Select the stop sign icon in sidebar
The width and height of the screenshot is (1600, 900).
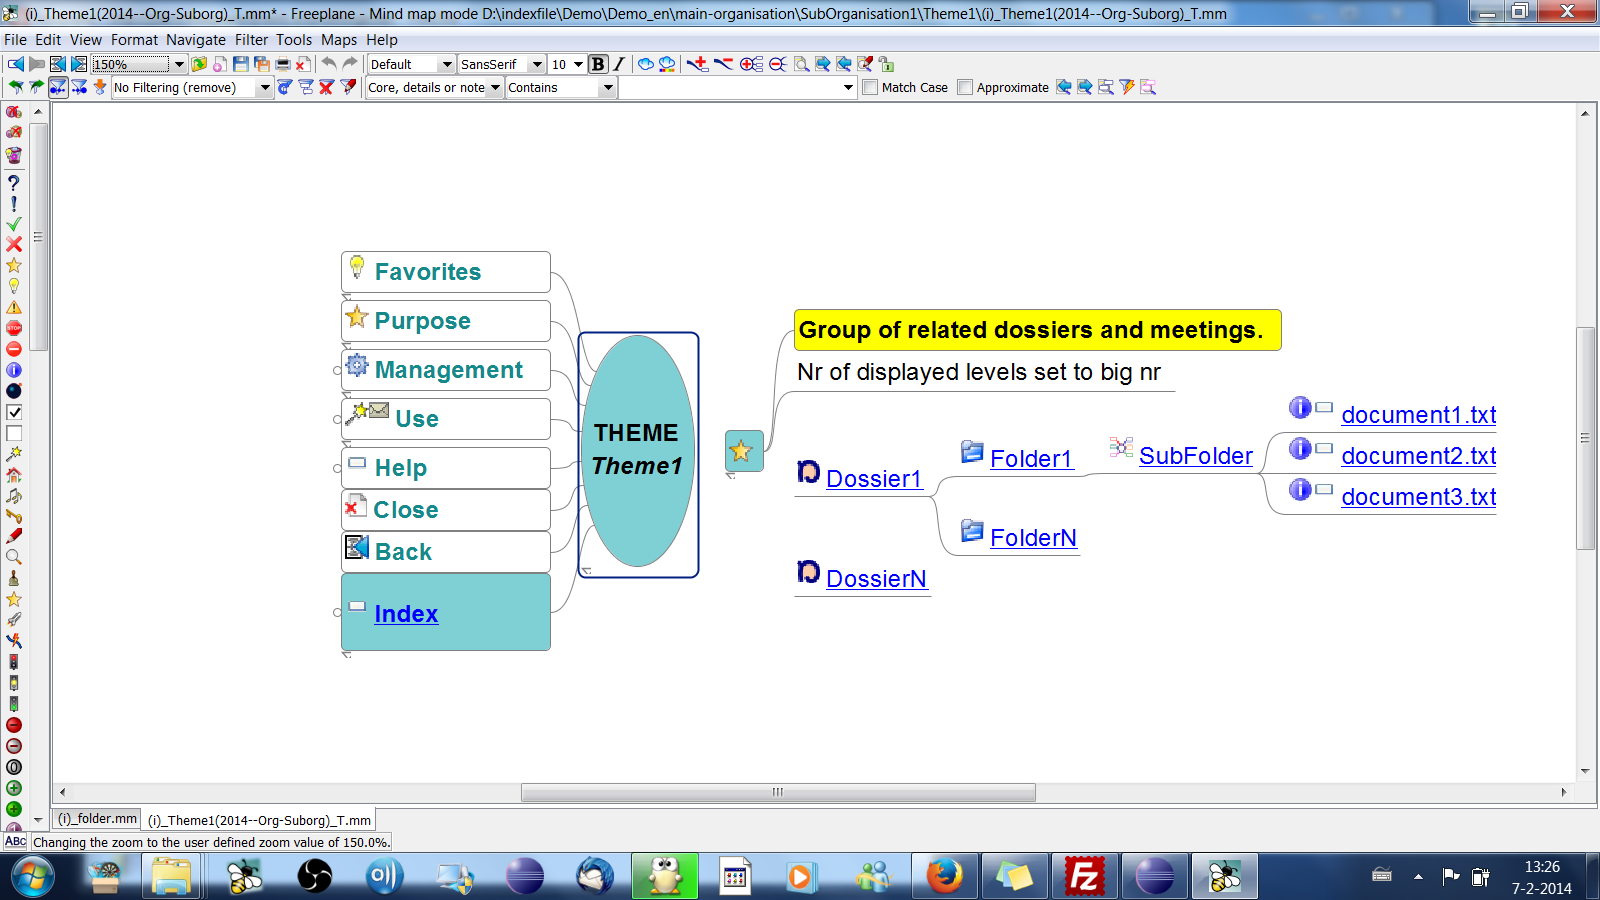(14, 328)
